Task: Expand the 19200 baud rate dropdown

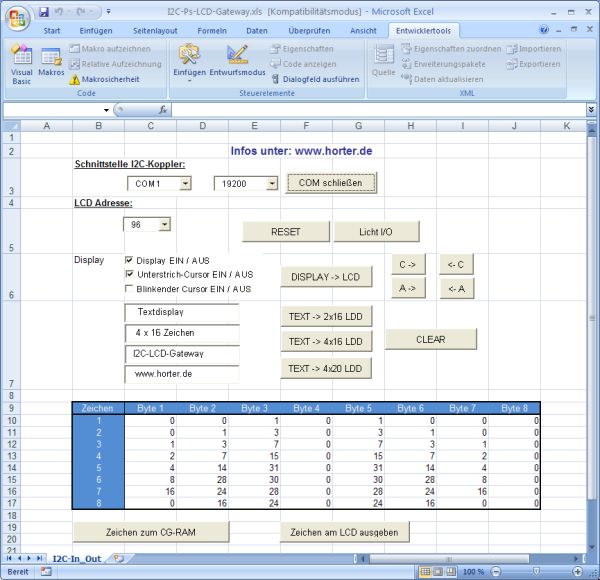Action: coord(271,184)
